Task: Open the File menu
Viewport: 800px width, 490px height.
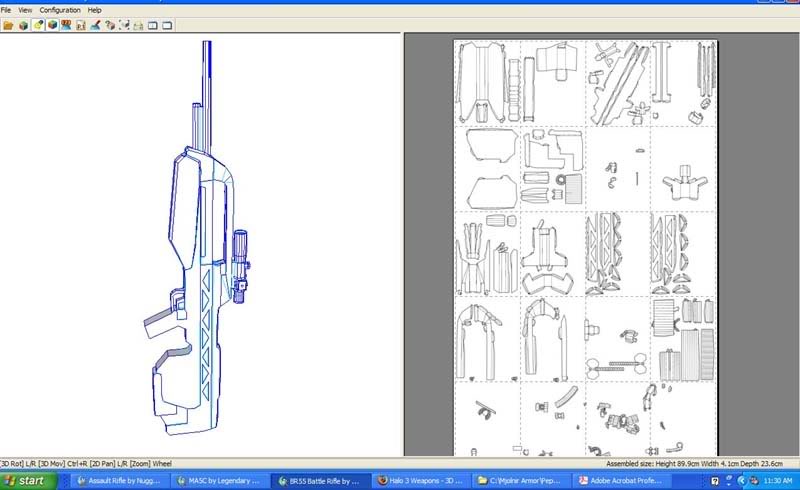Action: (6, 10)
